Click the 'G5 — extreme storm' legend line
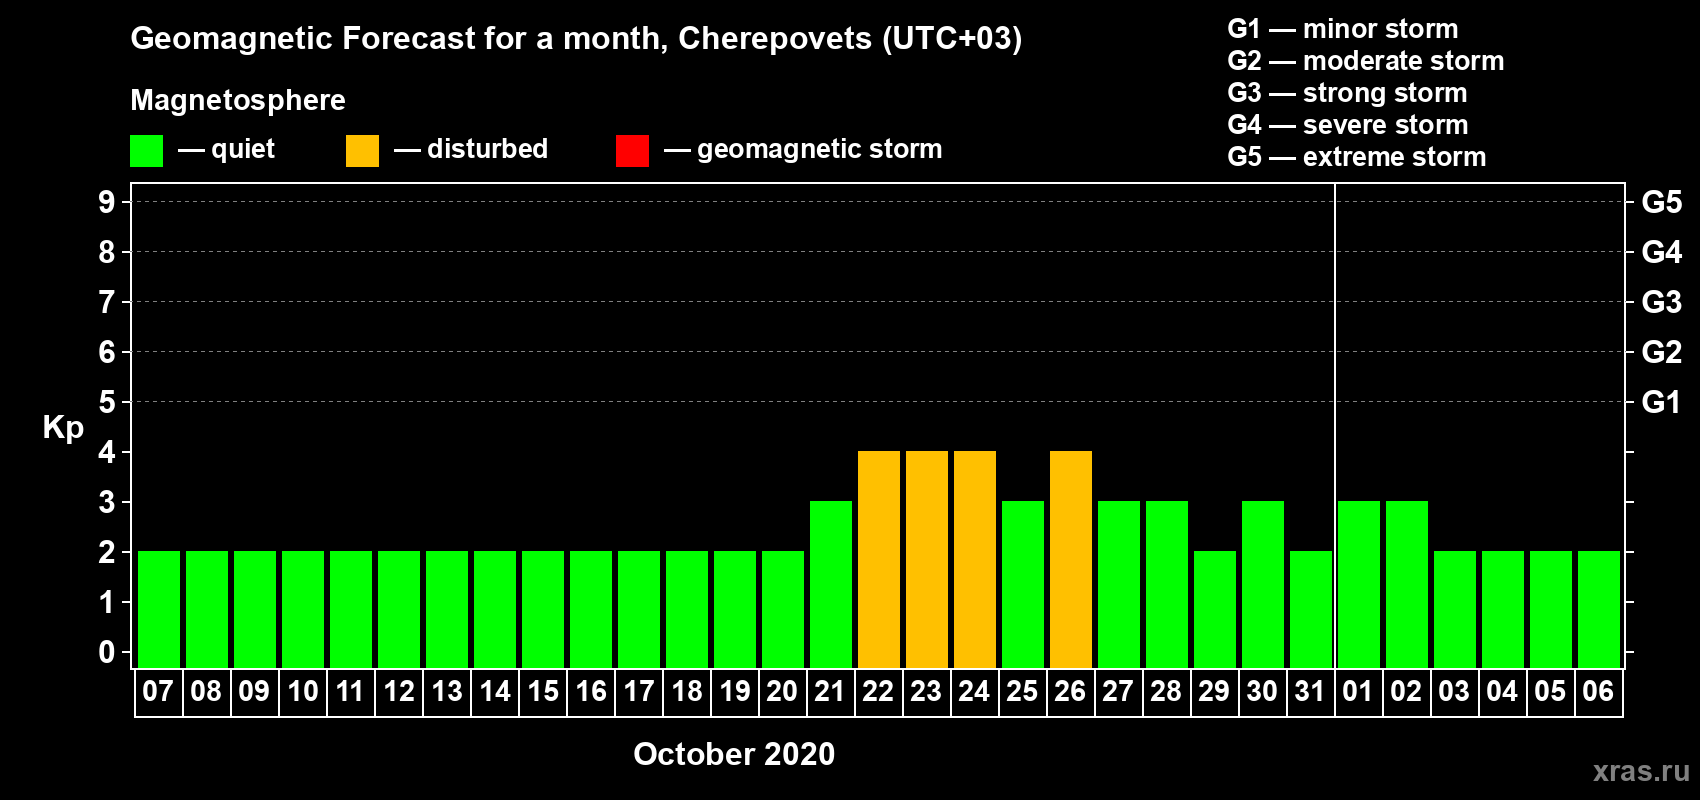The width and height of the screenshot is (1700, 800). click(x=1357, y=157)
